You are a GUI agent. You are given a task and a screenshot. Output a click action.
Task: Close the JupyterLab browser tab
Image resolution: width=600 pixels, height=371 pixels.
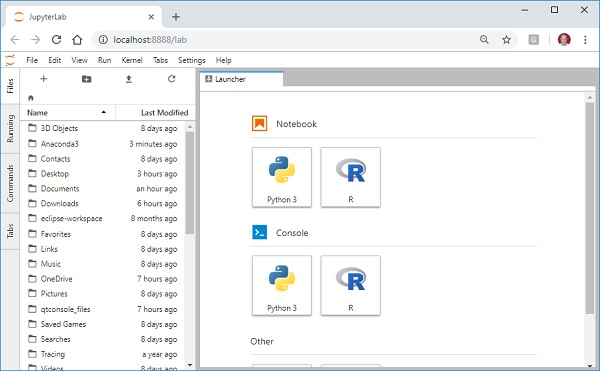pyautogui.click(x=151, y=17)
